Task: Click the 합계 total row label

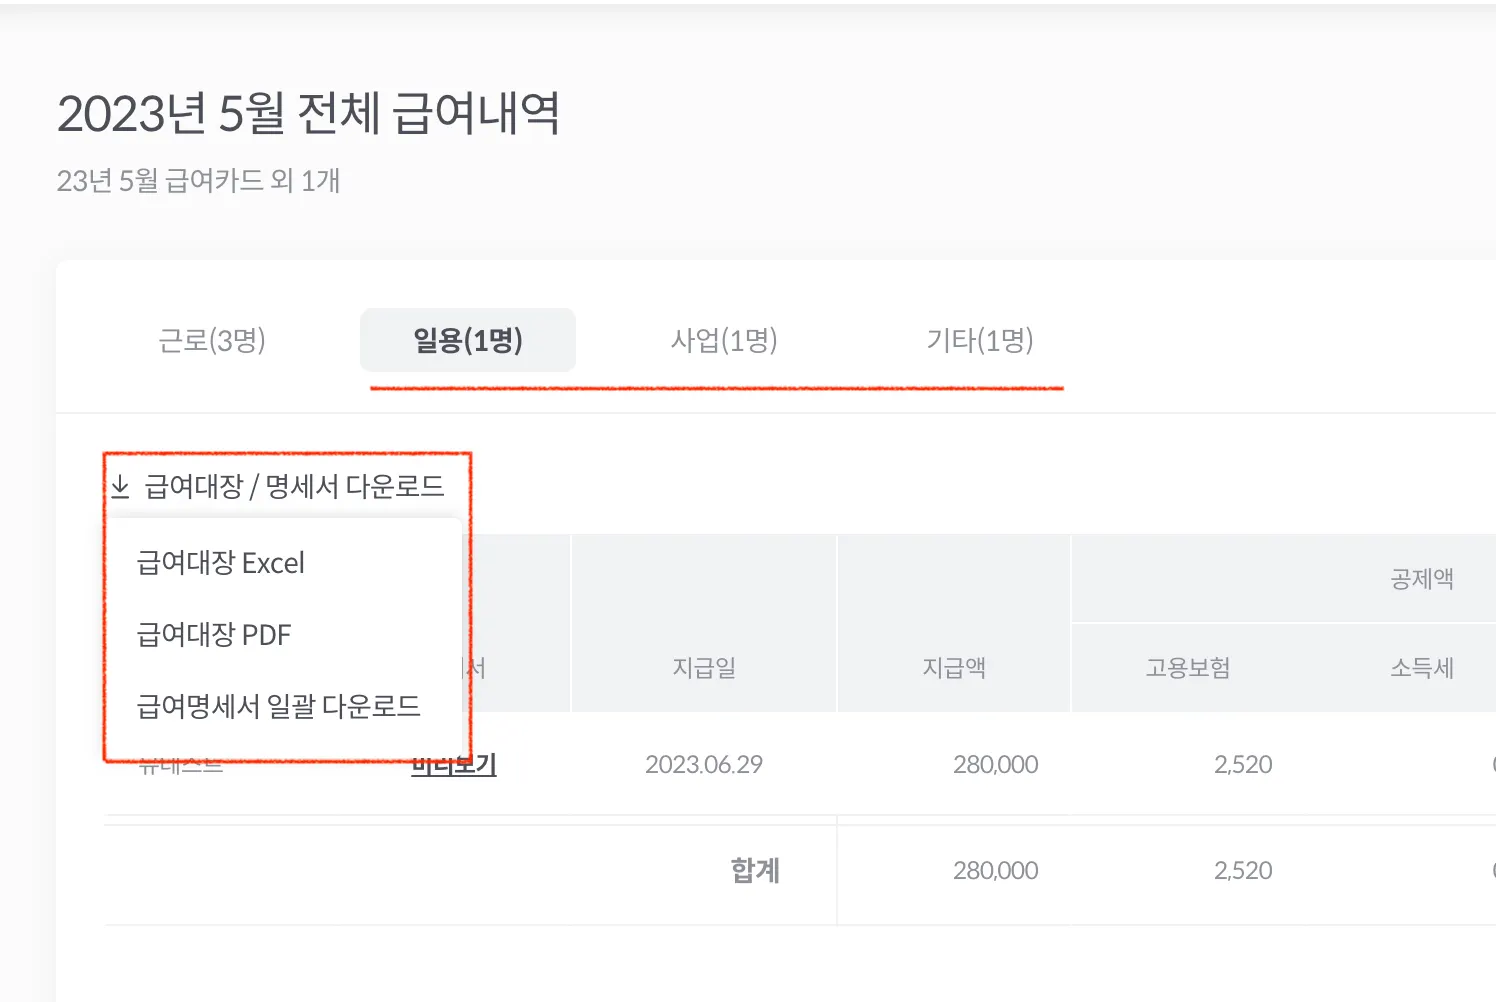Action: pyautogui.click(x=755, y=871)
